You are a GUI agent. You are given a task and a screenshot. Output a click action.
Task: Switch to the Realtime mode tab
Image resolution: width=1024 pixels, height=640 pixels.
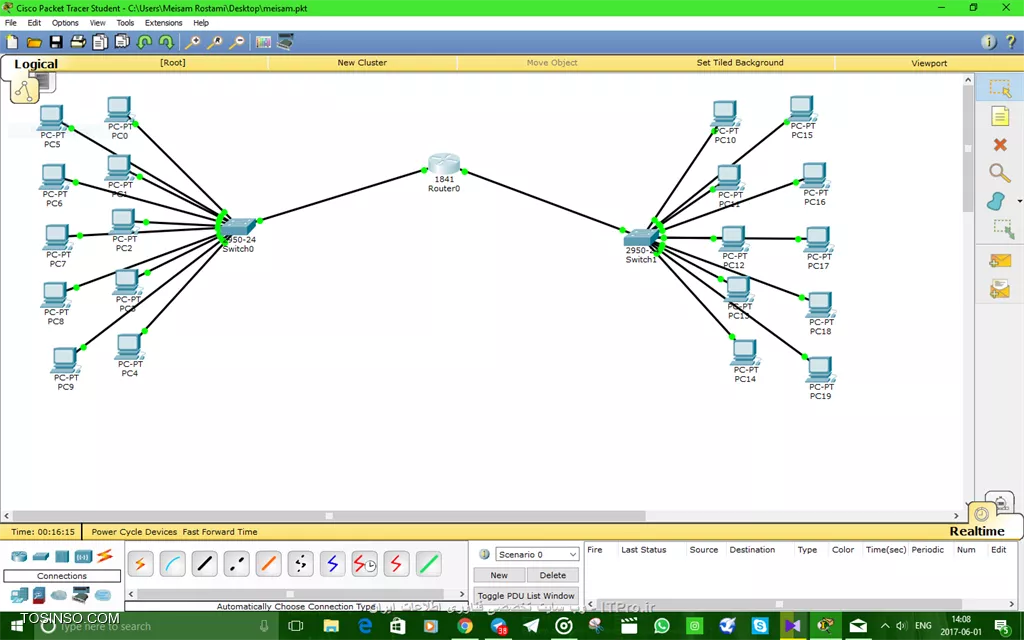click(977, 531)
